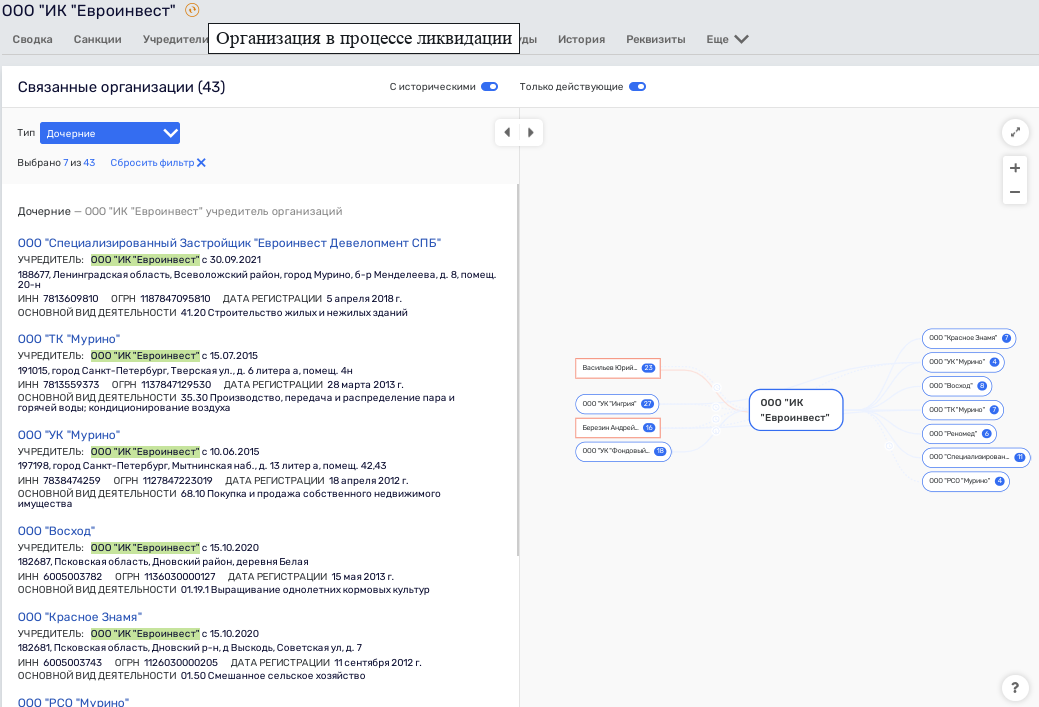This screenshot has width=1039, height=707.
Task: Toggle the Только действующие switch
Action: point(637,87)
